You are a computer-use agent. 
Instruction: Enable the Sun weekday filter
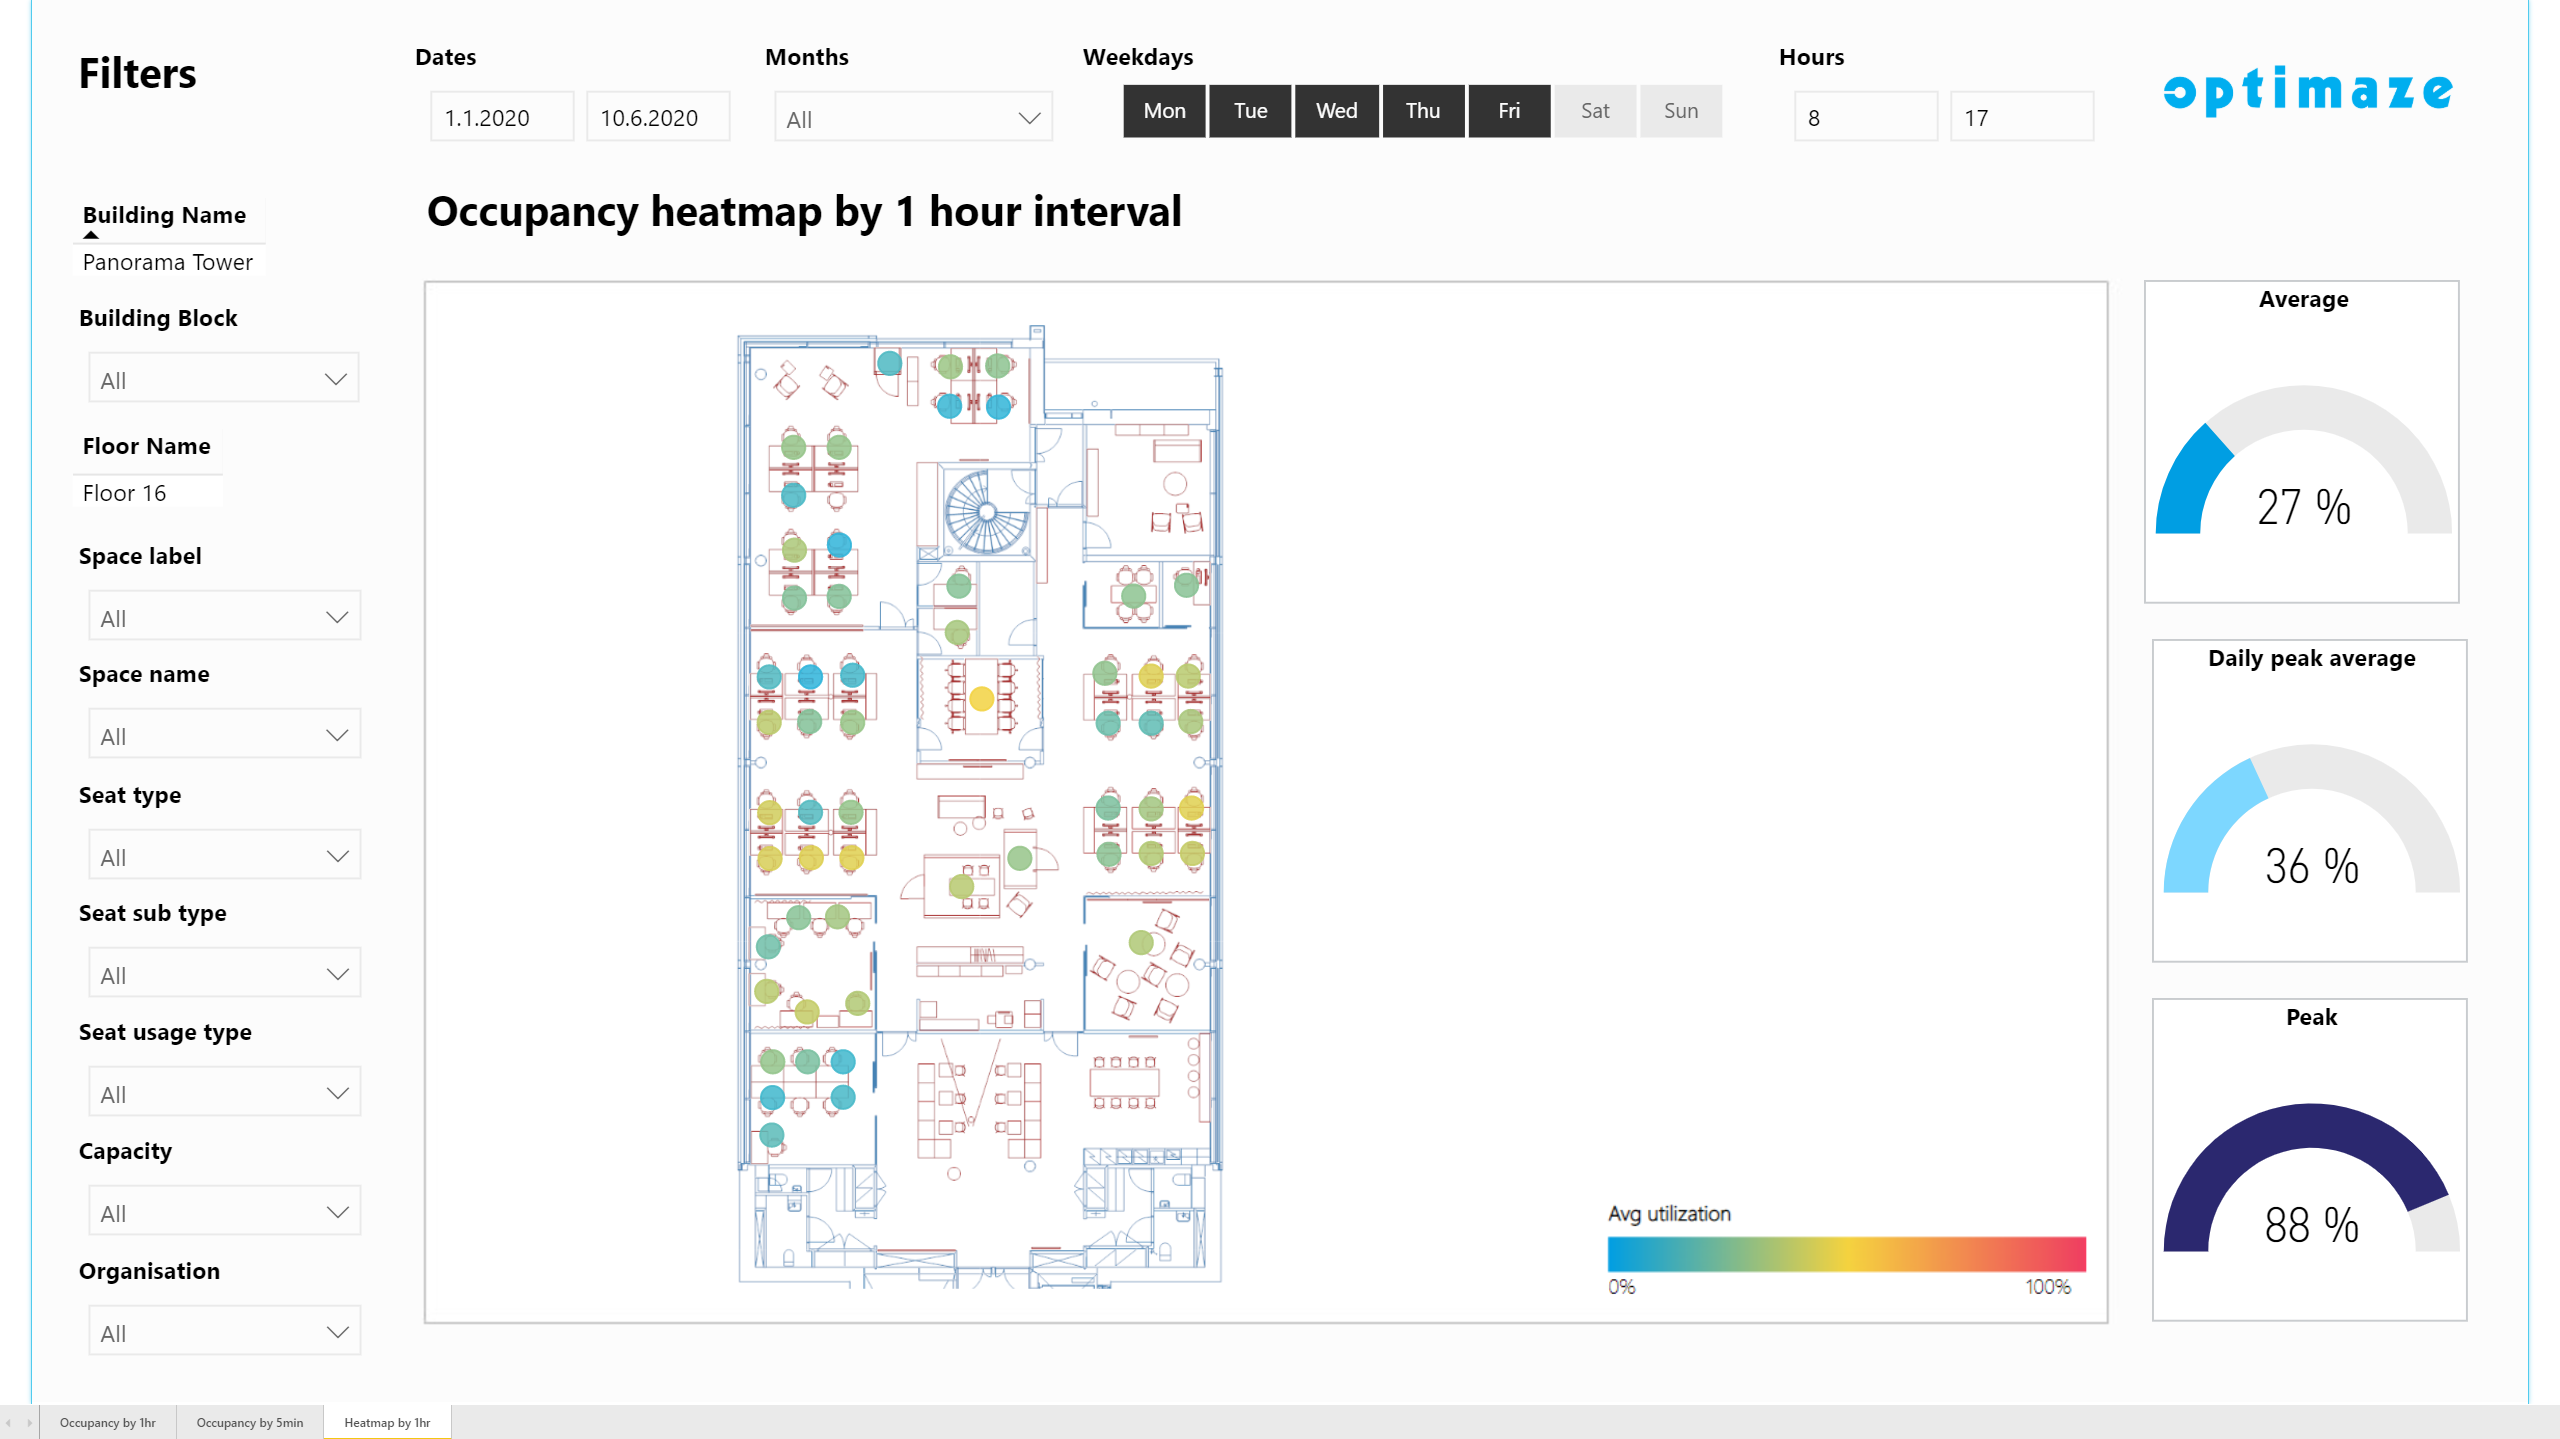coord(1680,111)
